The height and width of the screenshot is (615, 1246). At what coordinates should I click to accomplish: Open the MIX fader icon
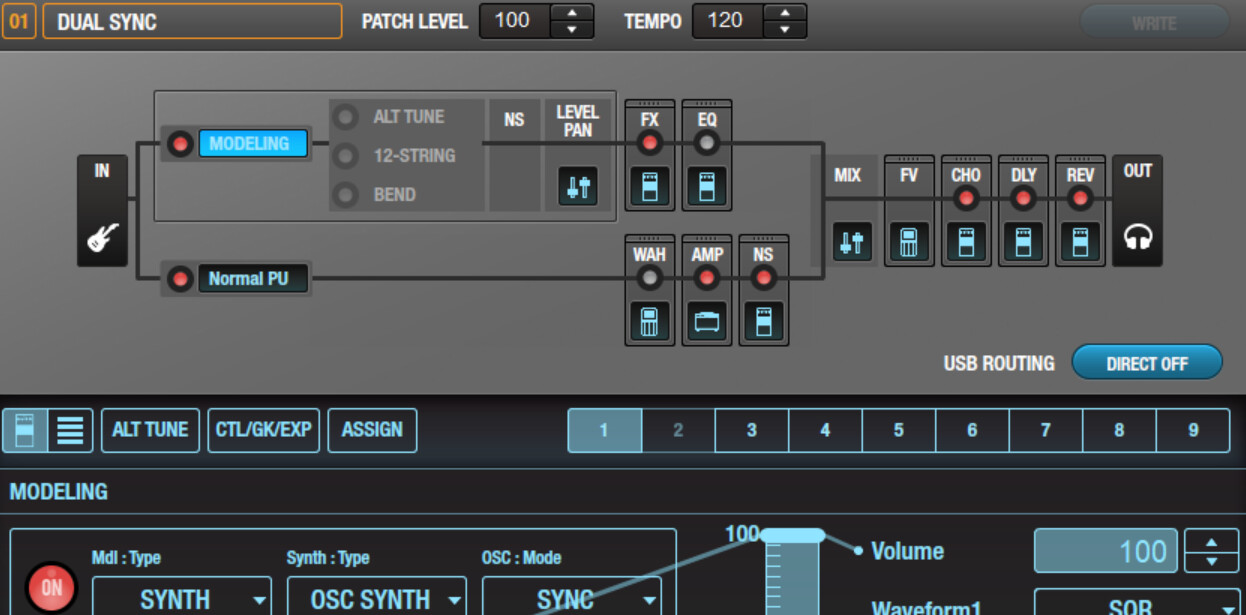[850, 242]
